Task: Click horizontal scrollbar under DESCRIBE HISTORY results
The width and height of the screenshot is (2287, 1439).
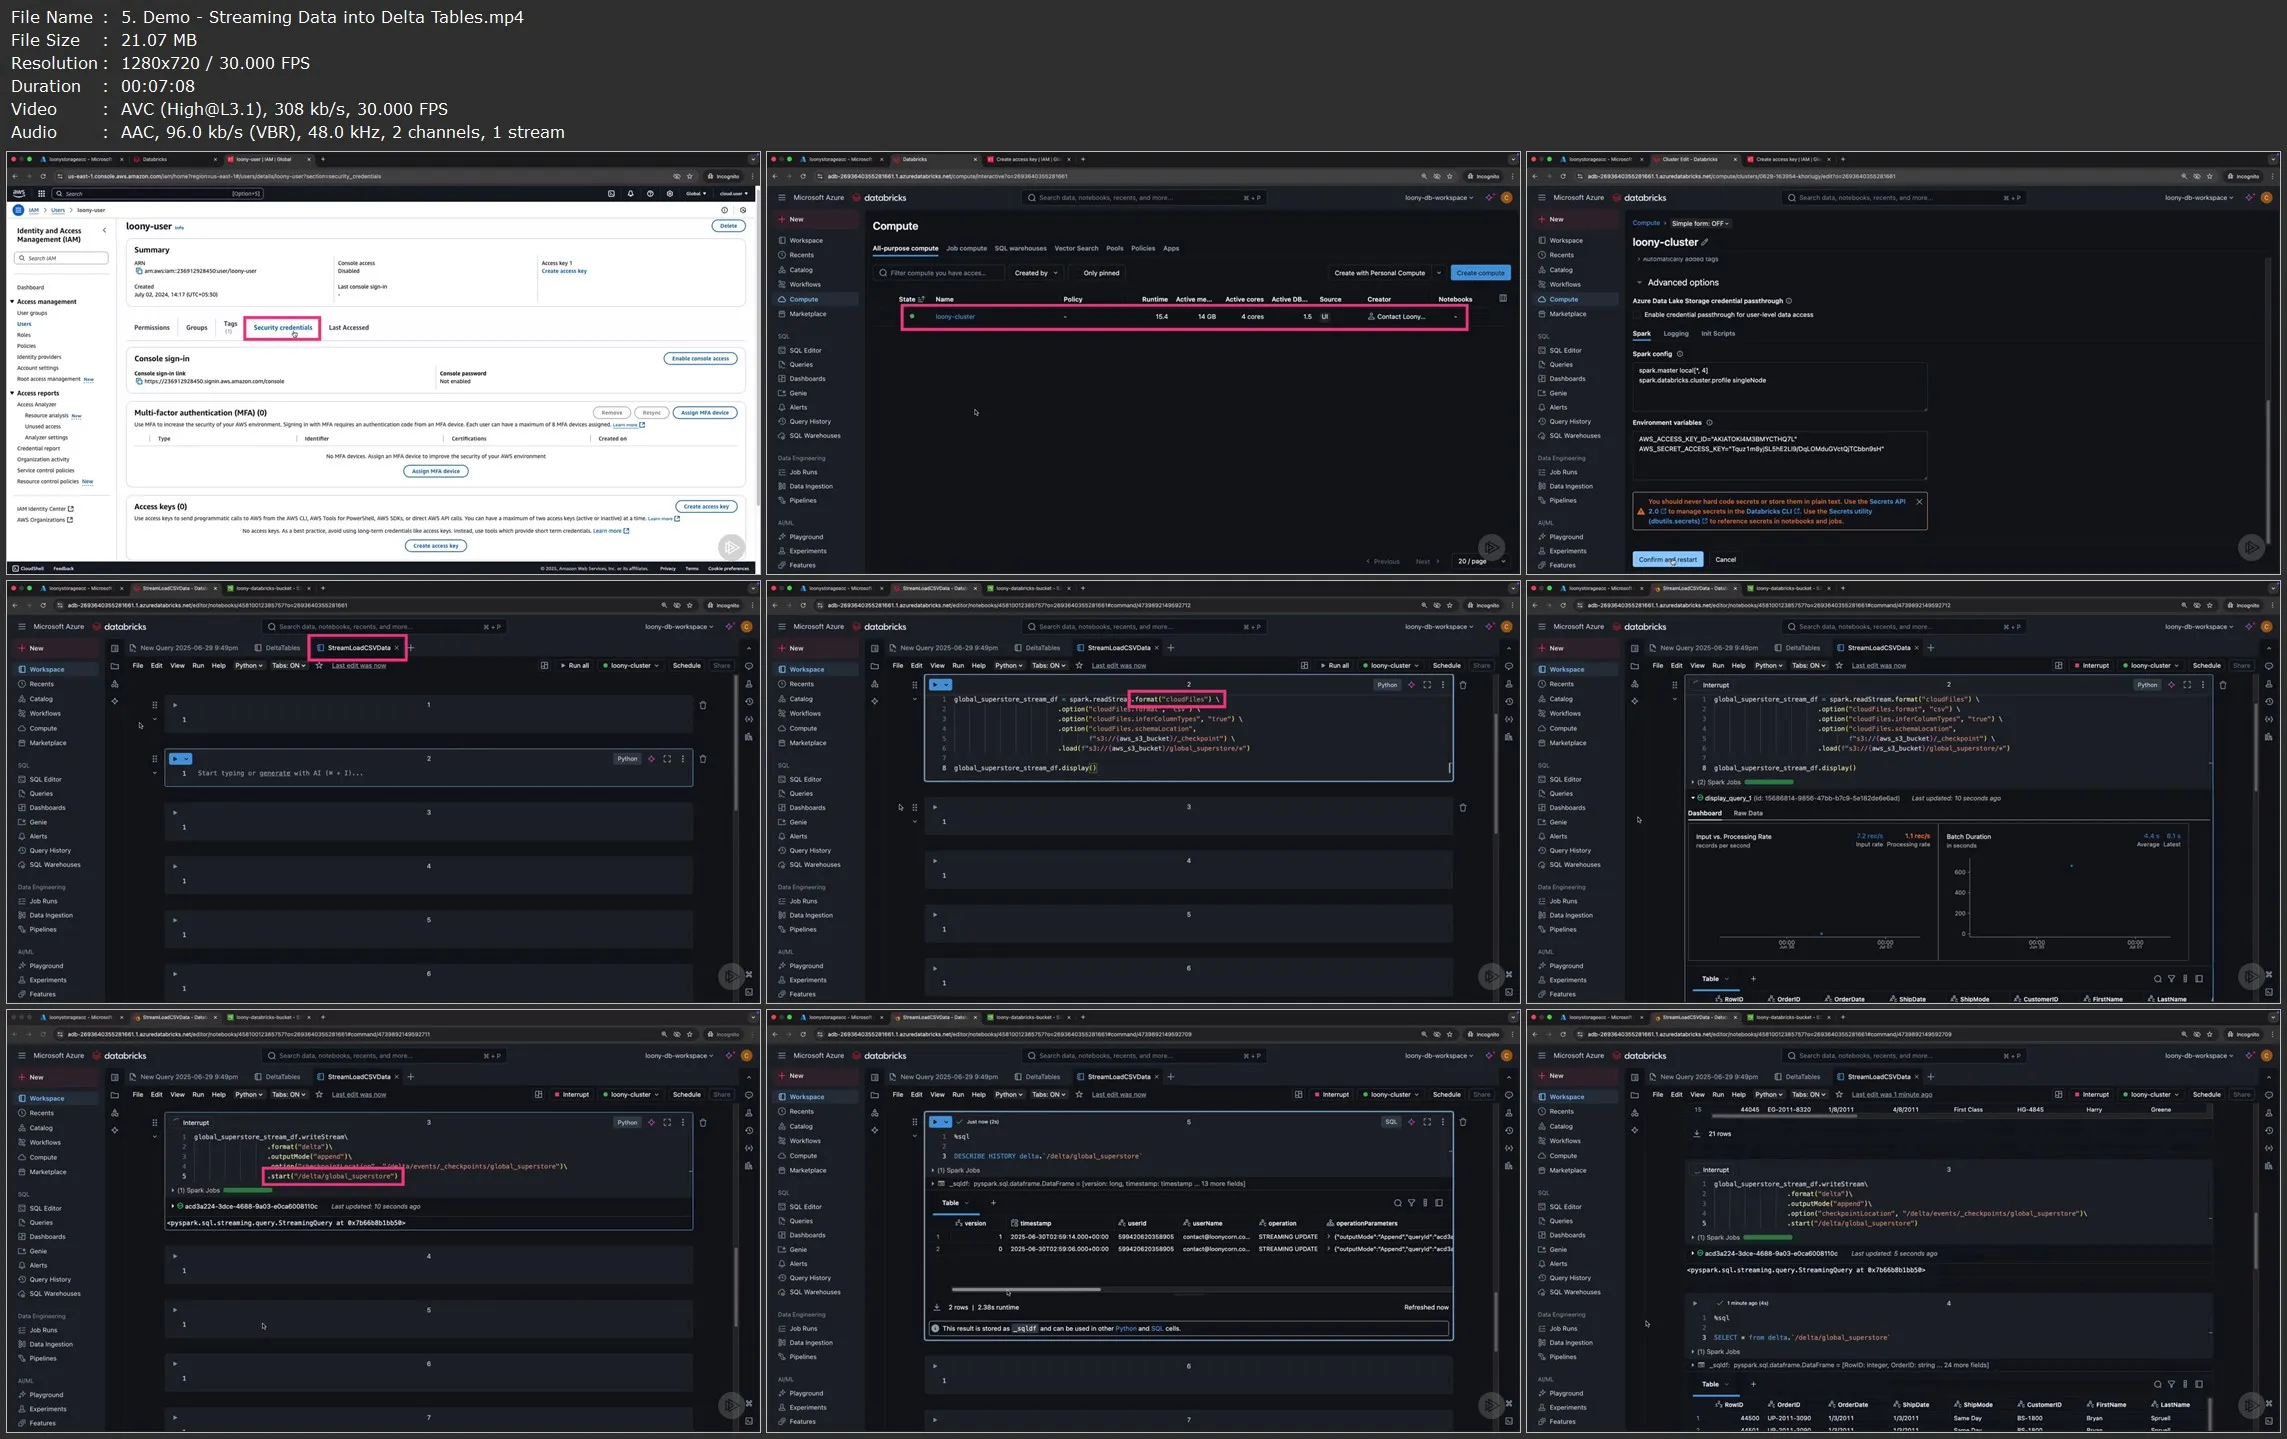Action: coord(1025,1289)
